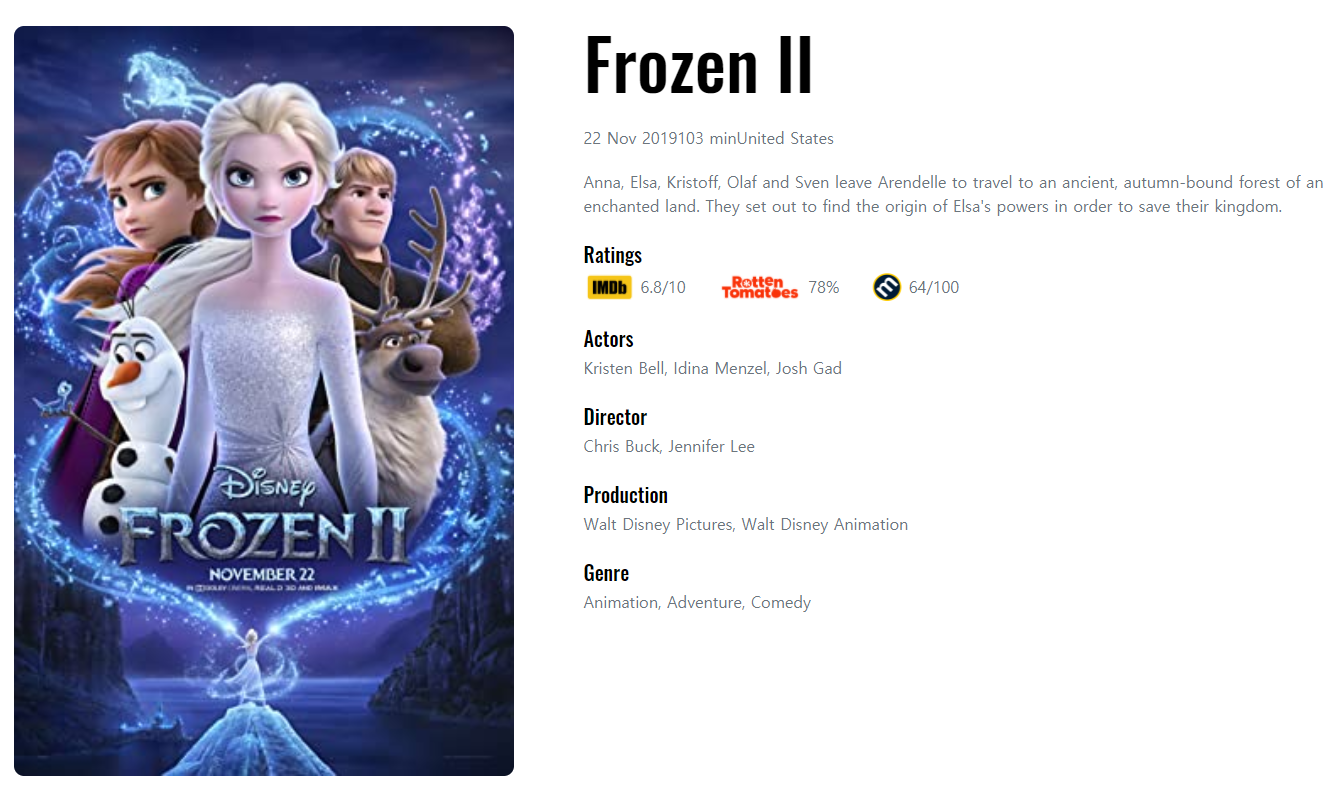Viewport: 1332px width, 785px height.
Task: Click the Actors section heading
Action: 609,339
